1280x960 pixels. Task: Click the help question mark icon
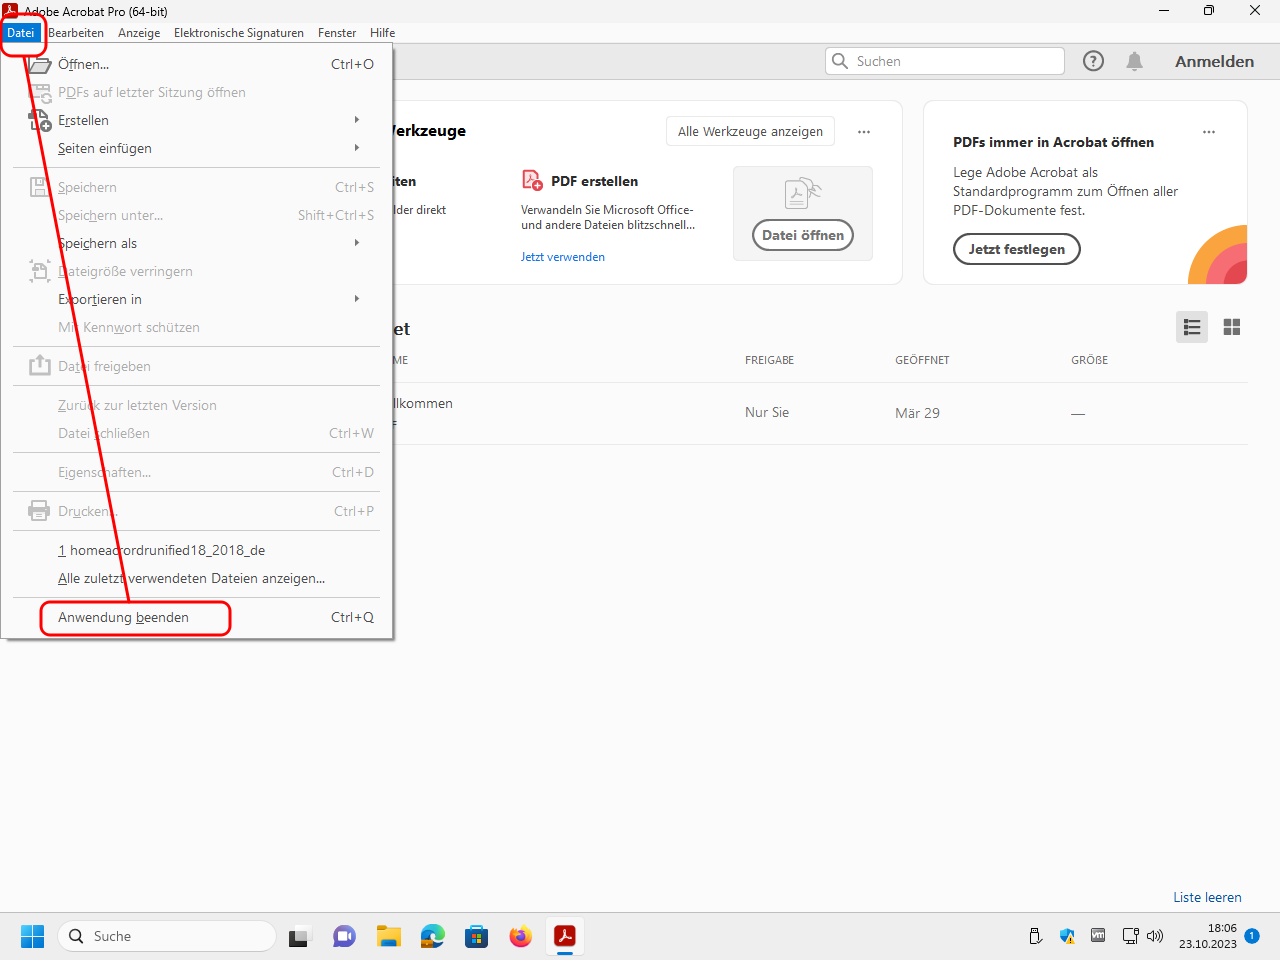click(x=1093, y=61)
